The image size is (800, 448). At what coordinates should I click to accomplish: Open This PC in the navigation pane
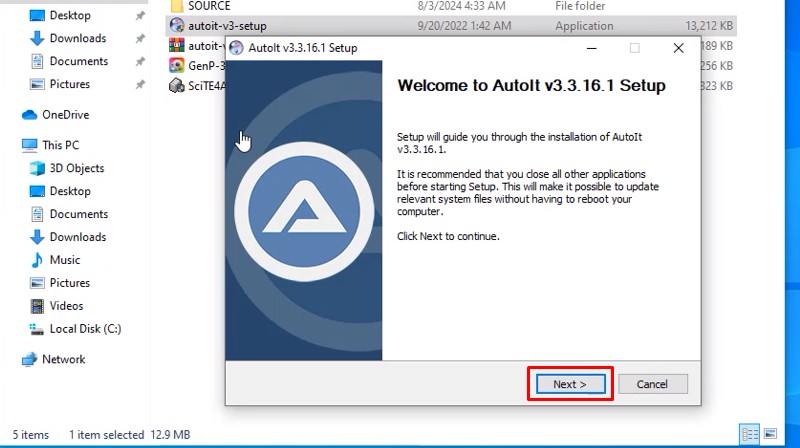click(x=60, y=145)
